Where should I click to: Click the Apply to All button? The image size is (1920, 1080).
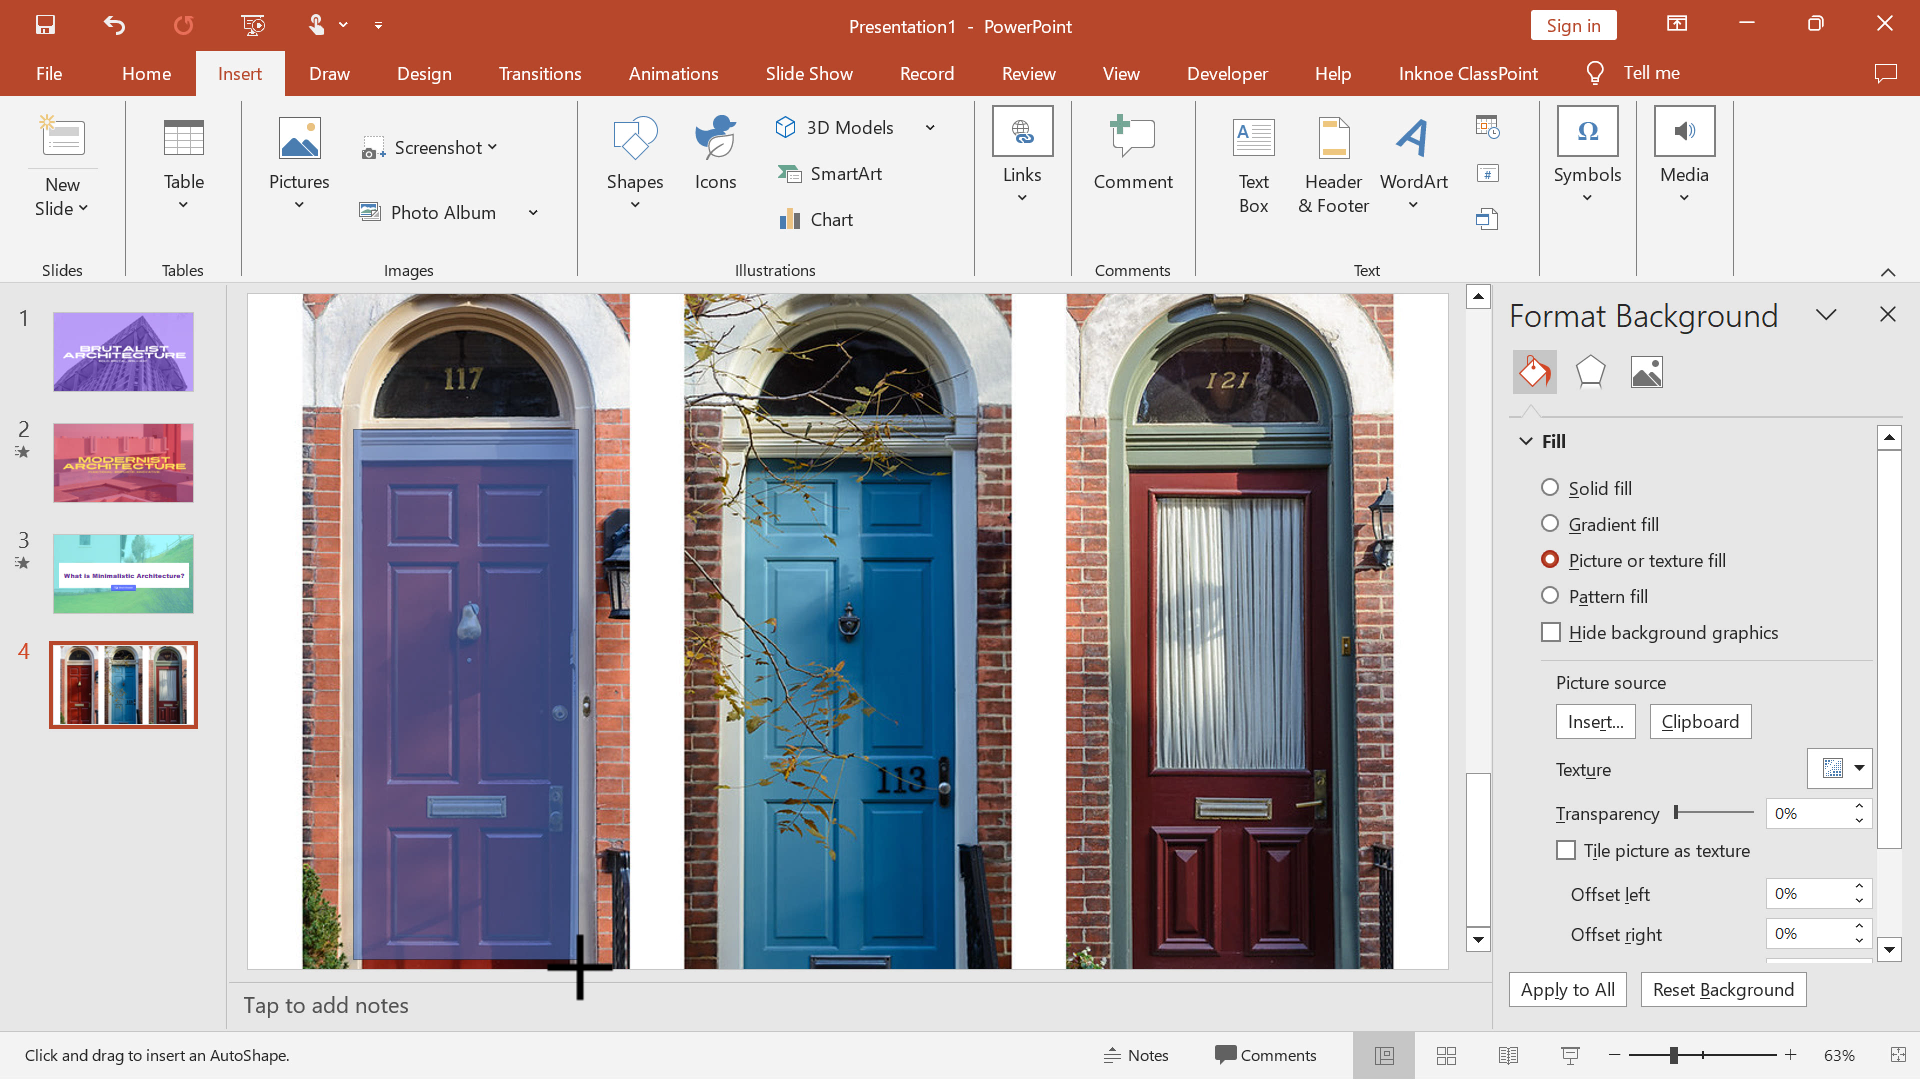click(x=1567, y=989)
